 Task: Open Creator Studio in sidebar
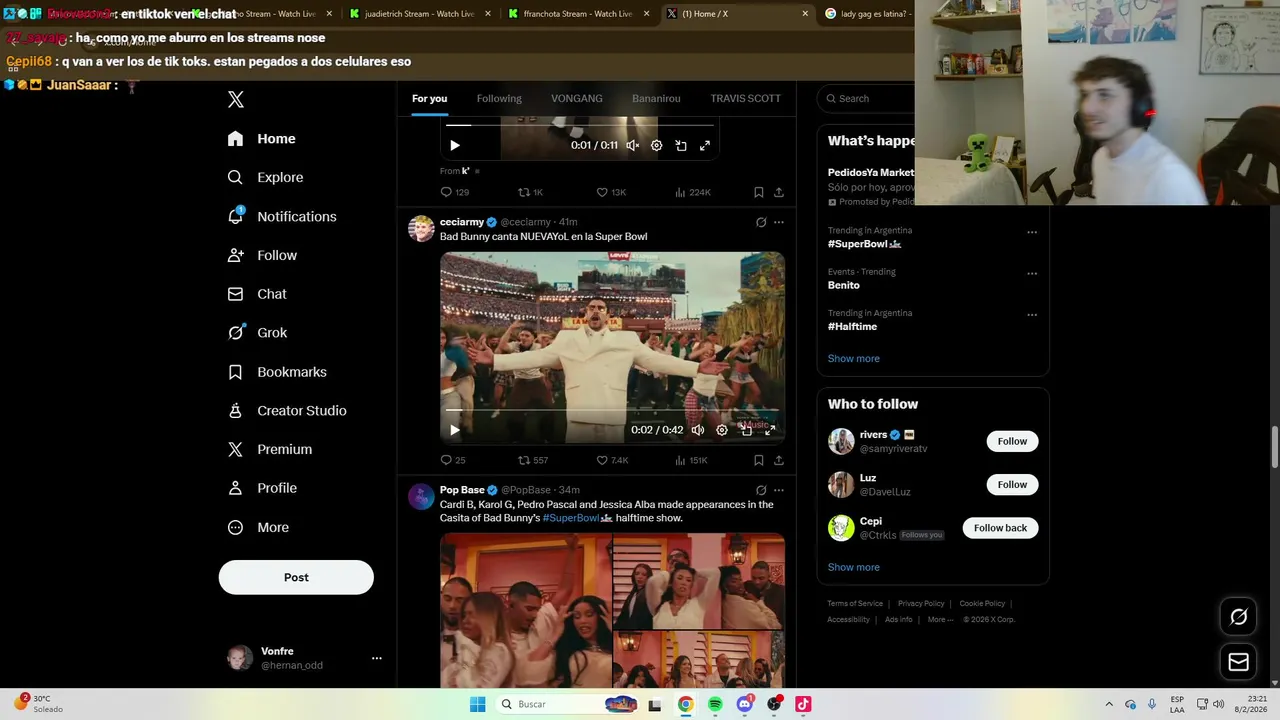click(287, 411)
